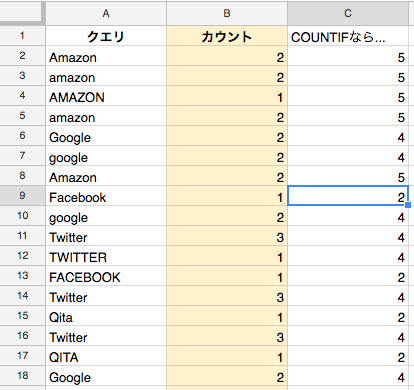The height and width of the screenshot is (390, 414).
Task: Select column A header
Action: 106,13
